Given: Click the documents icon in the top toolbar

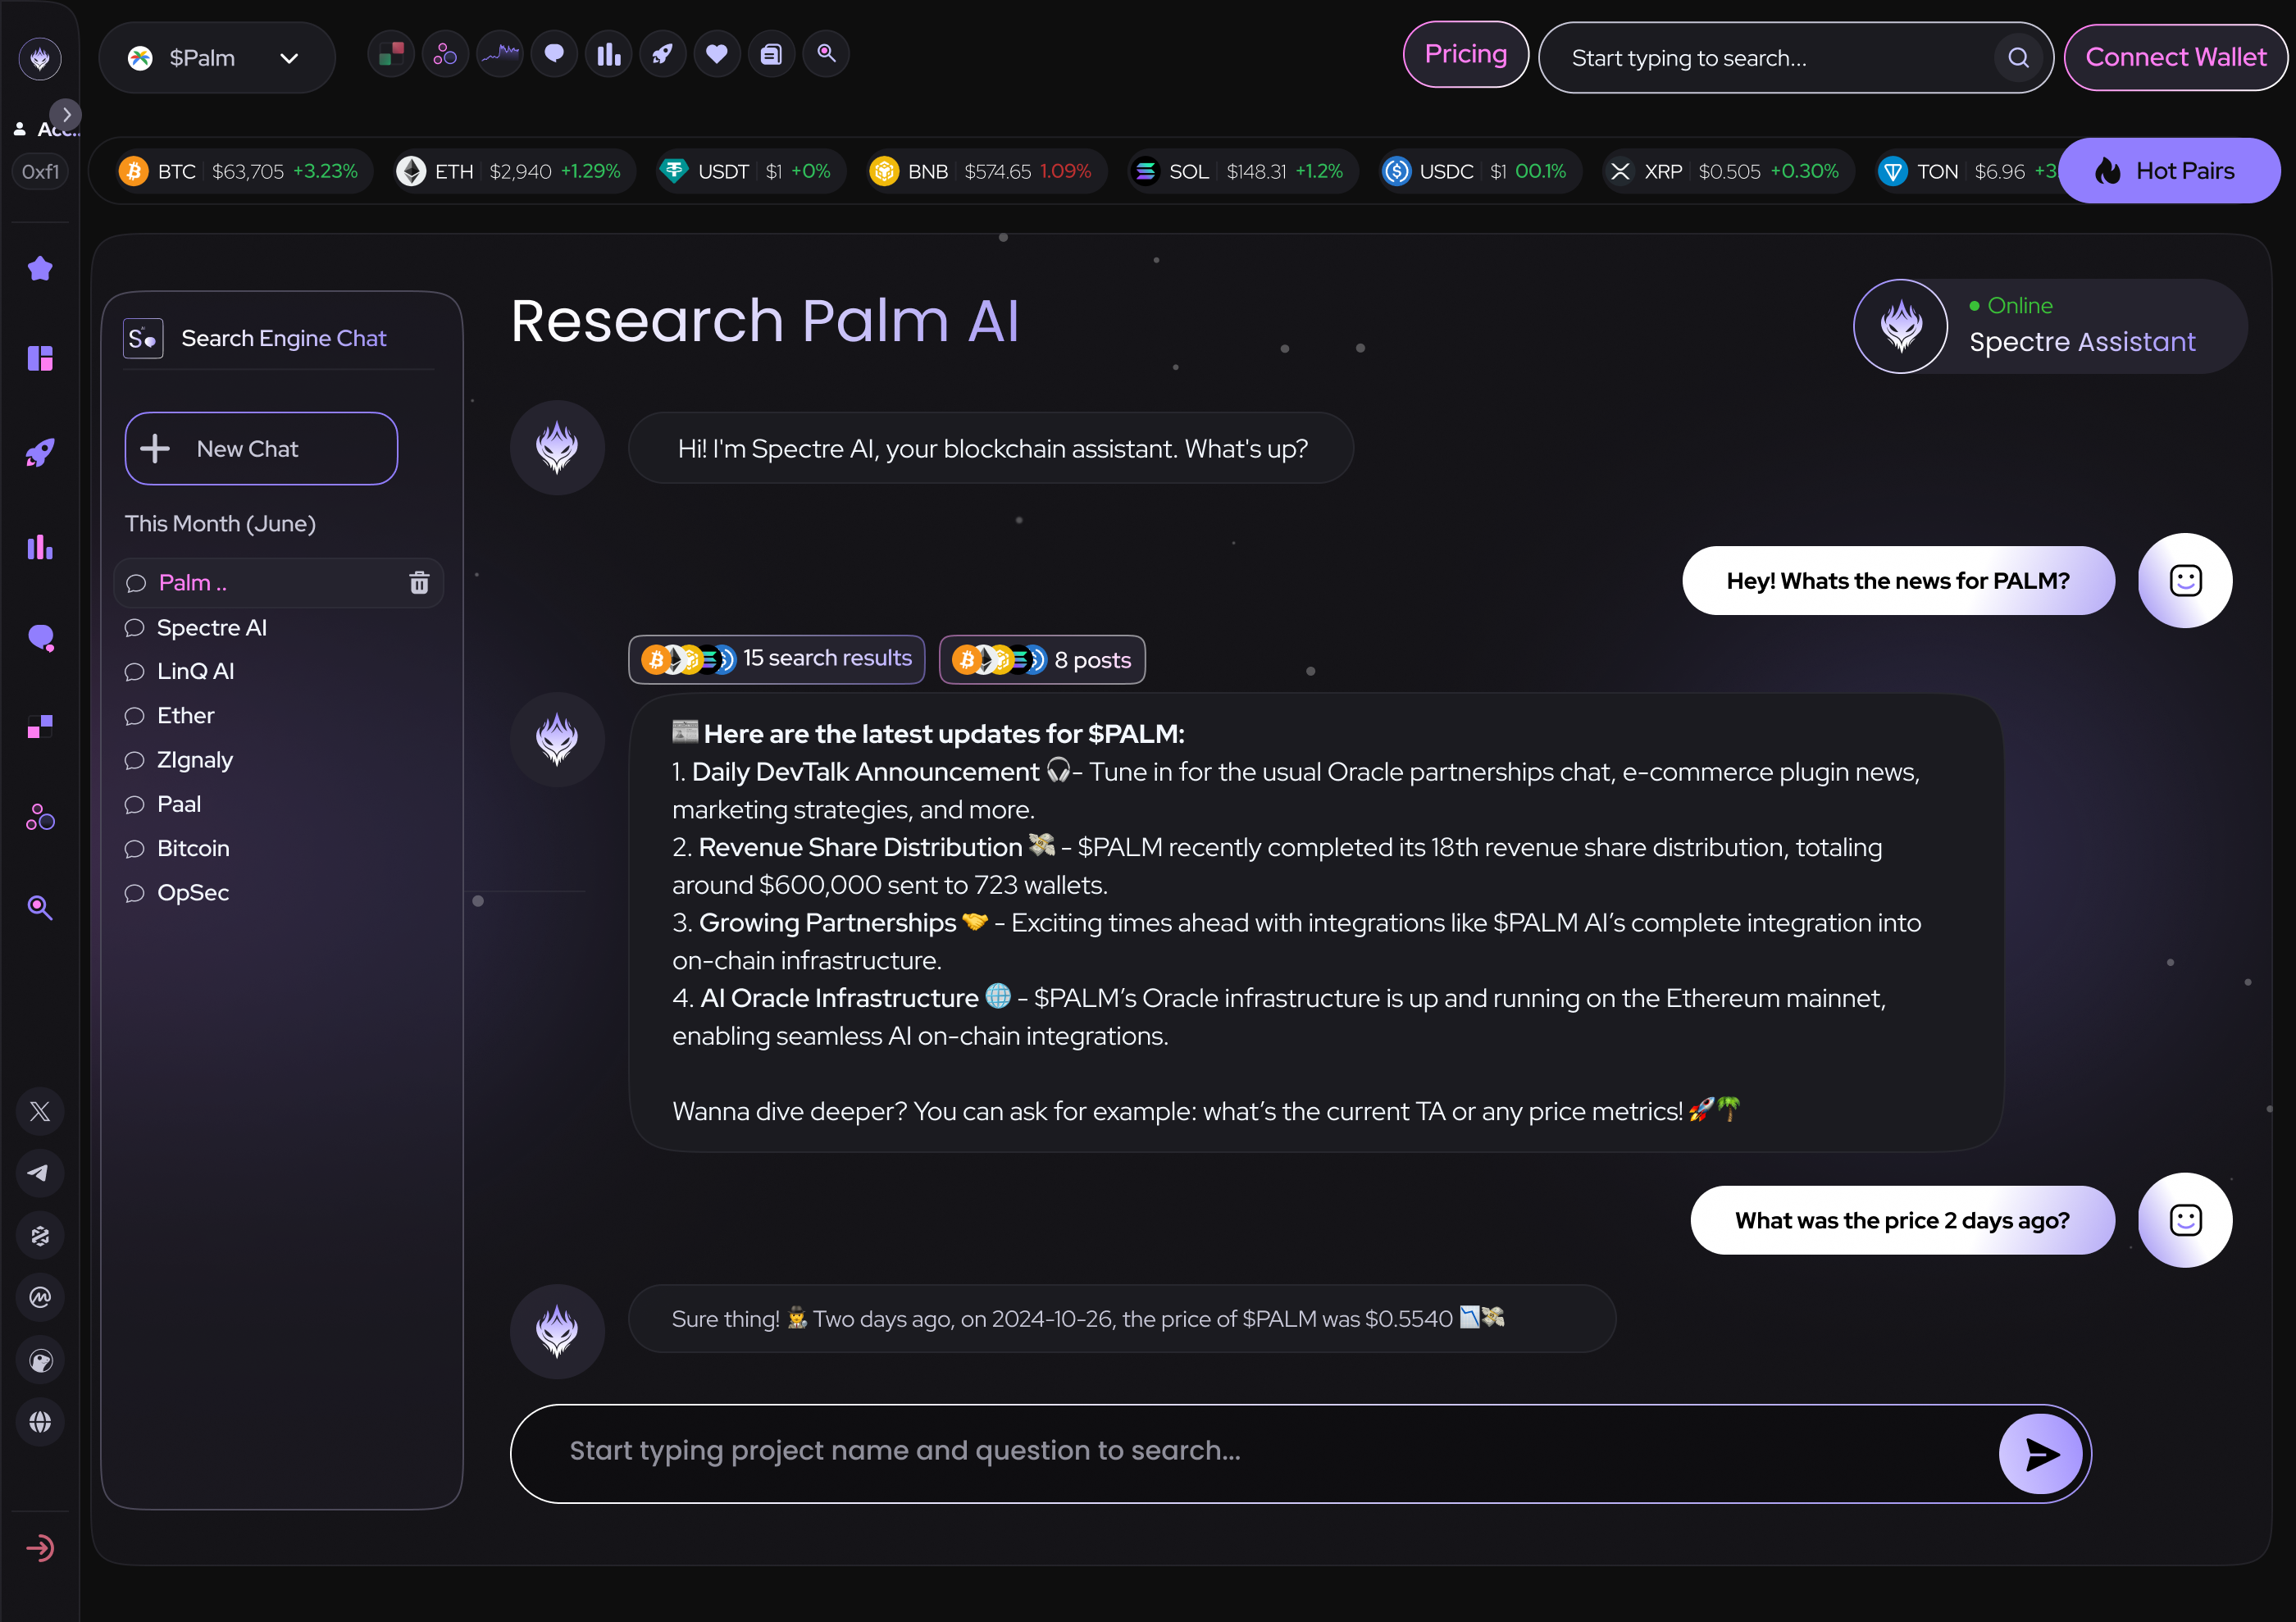Looking at the screenshot, I should 771,54.
